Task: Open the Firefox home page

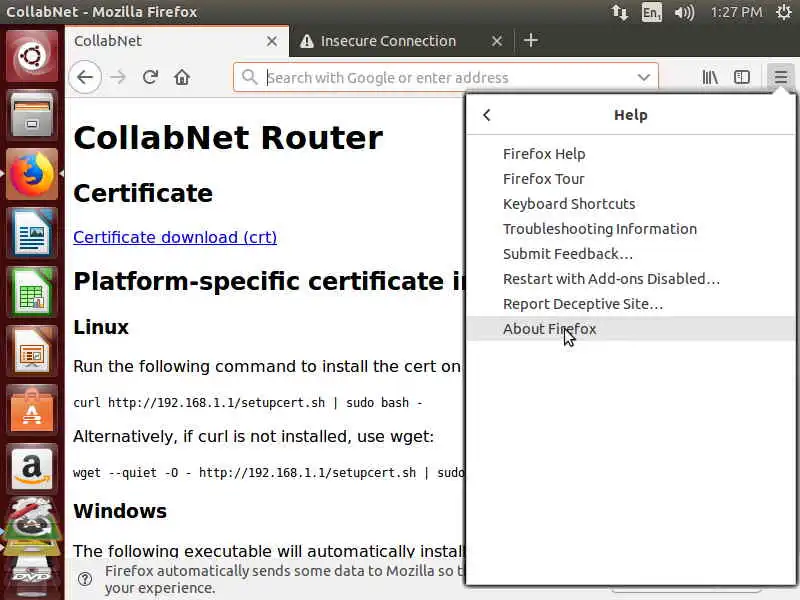Action: click(182, 78)
